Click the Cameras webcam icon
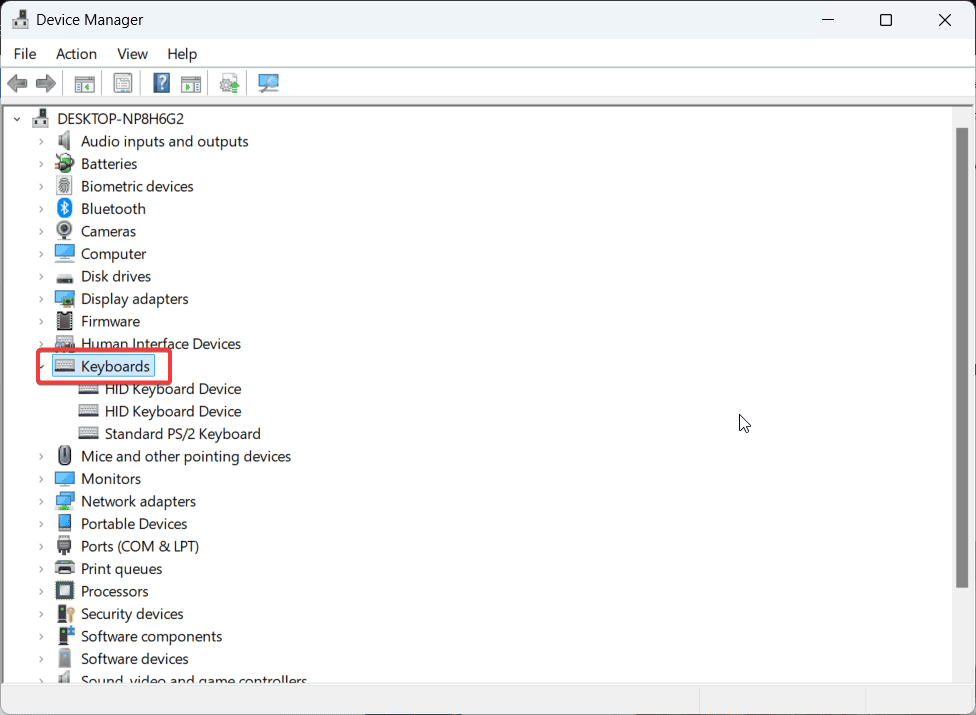 [64, 231]
